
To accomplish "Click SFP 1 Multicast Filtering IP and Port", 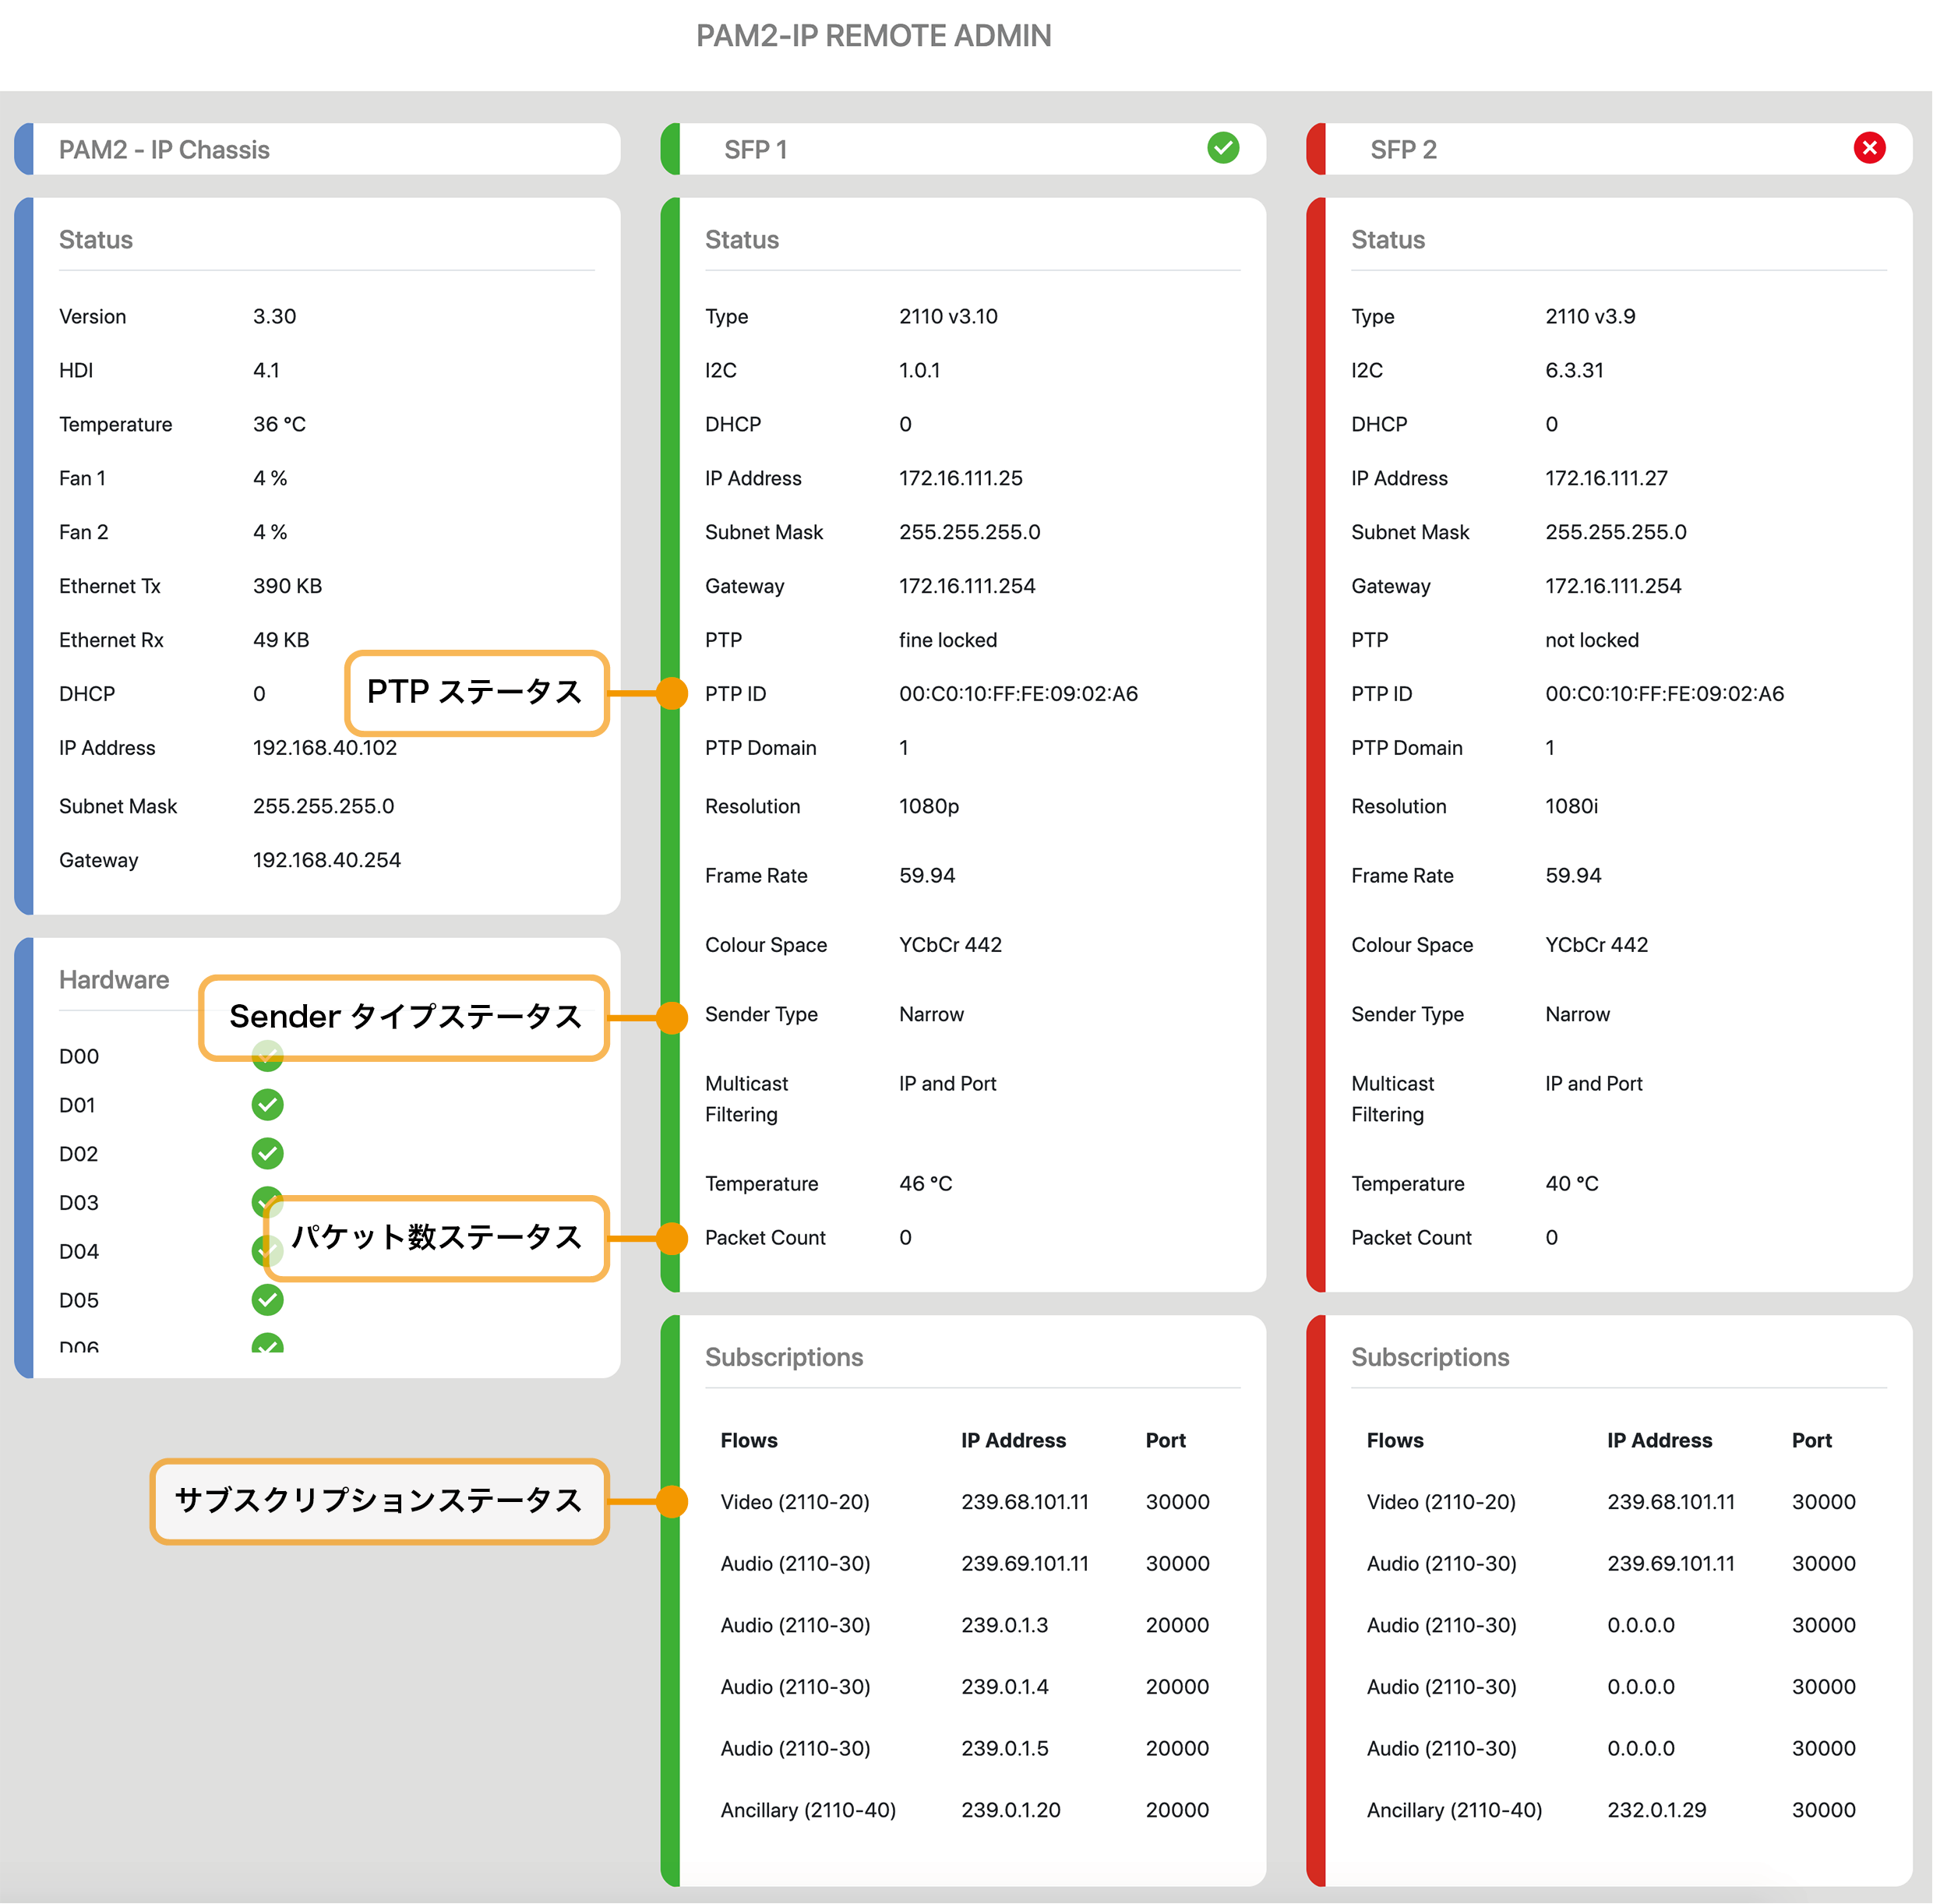I will pos(947,1084).
